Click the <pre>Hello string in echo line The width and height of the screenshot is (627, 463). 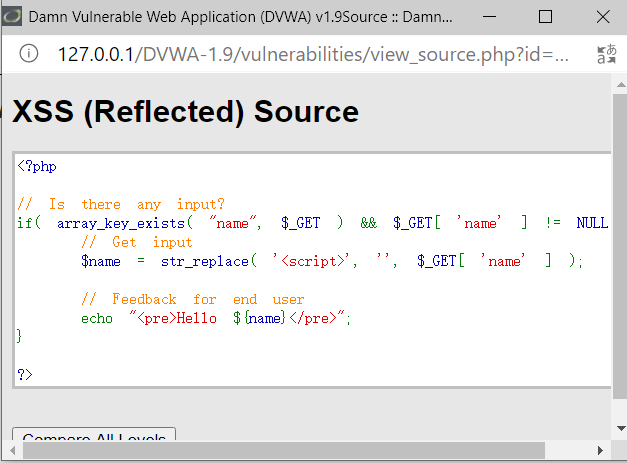[173, 318]
